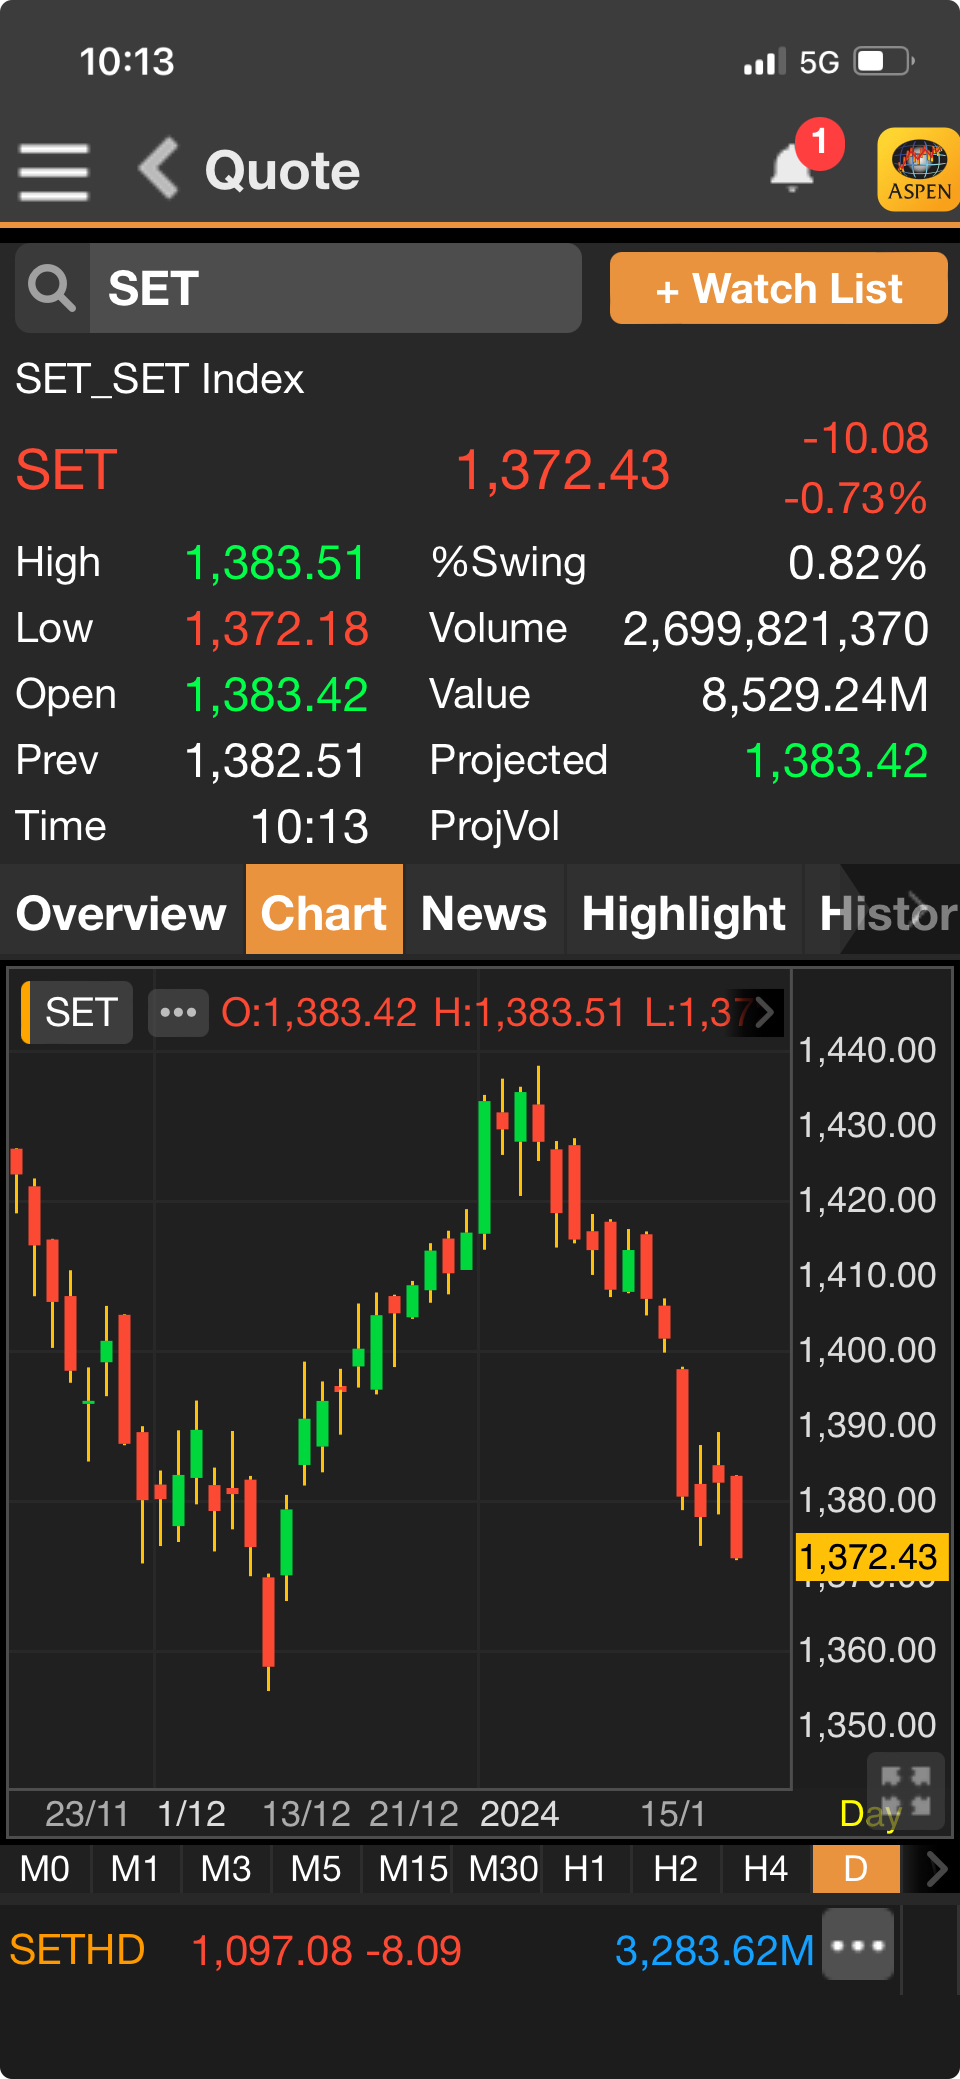Tap the SET symbol search field
This screenshot has width=960, height=2079.
pyautogui.click(x=335, y=289)
